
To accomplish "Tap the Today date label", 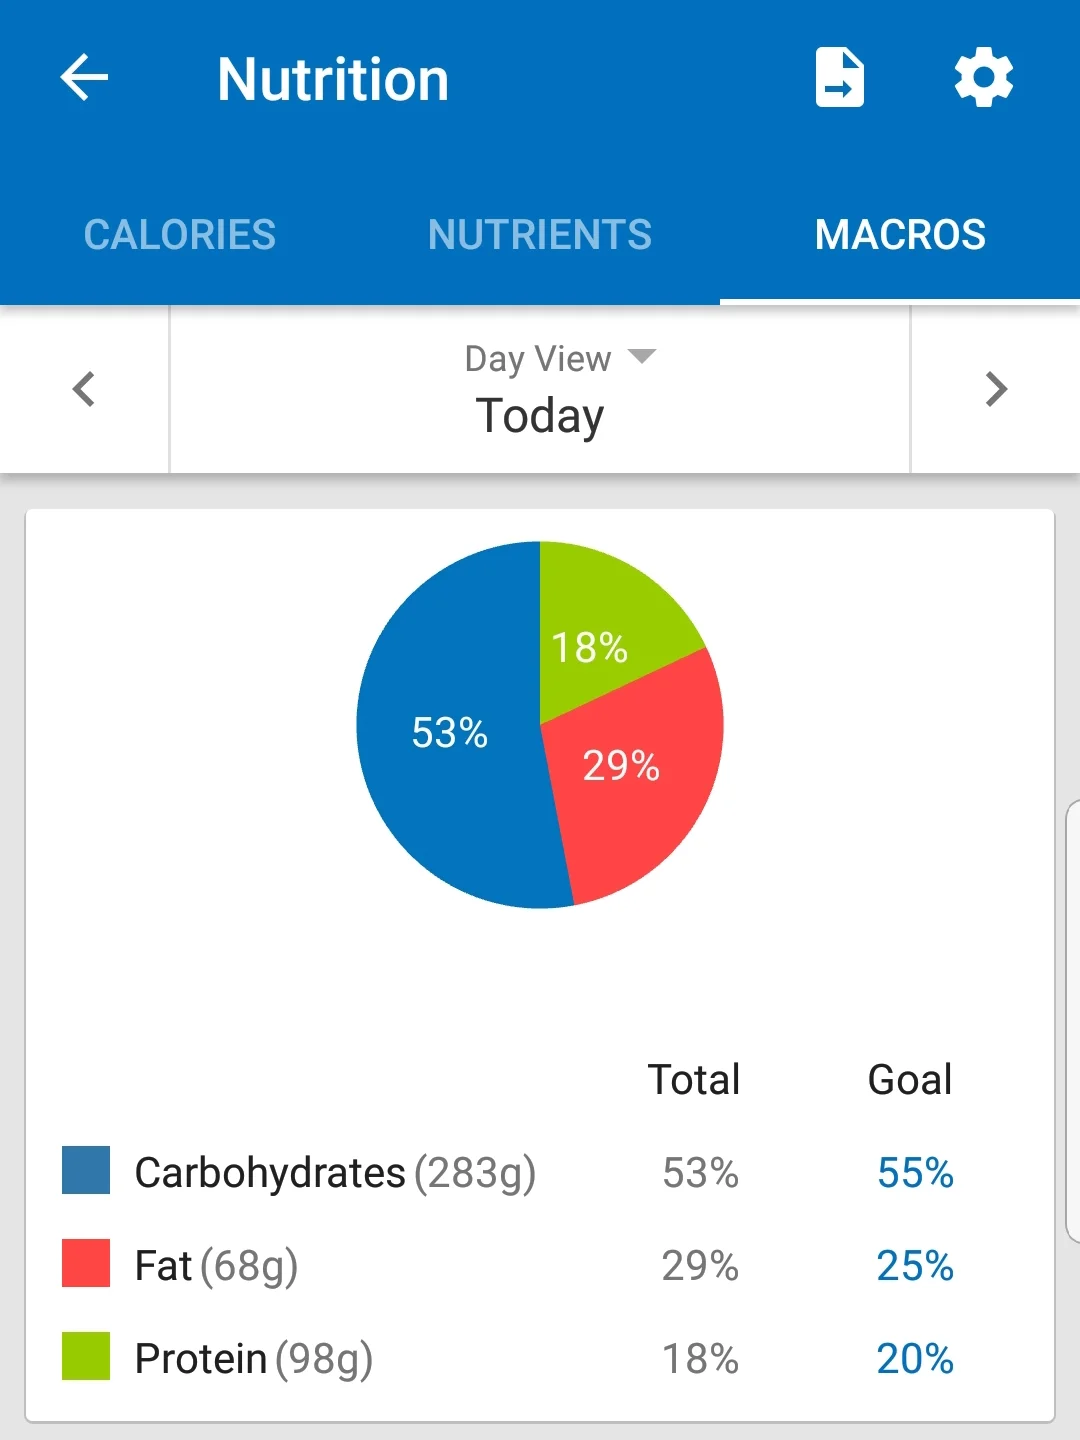I will click(x=540, y=416).
